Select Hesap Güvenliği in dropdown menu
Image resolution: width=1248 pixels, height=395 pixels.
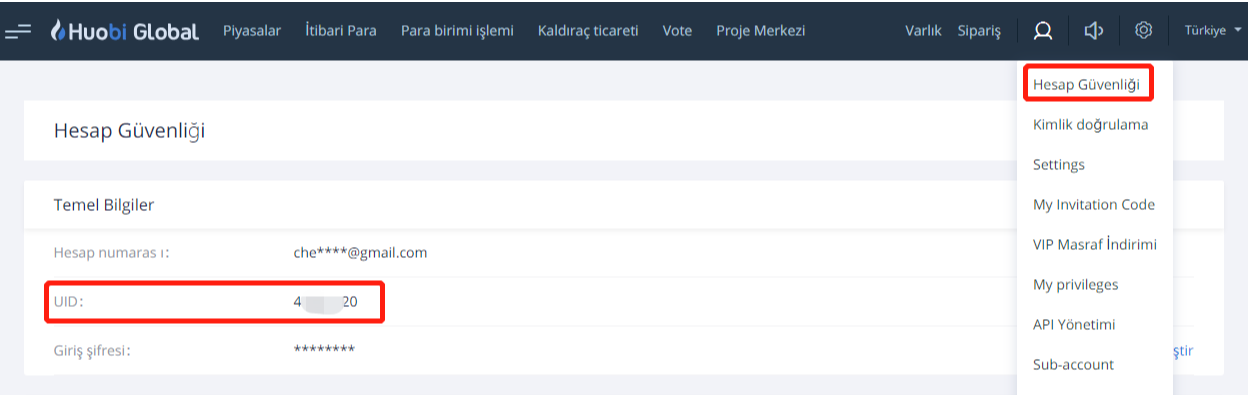1087,84
